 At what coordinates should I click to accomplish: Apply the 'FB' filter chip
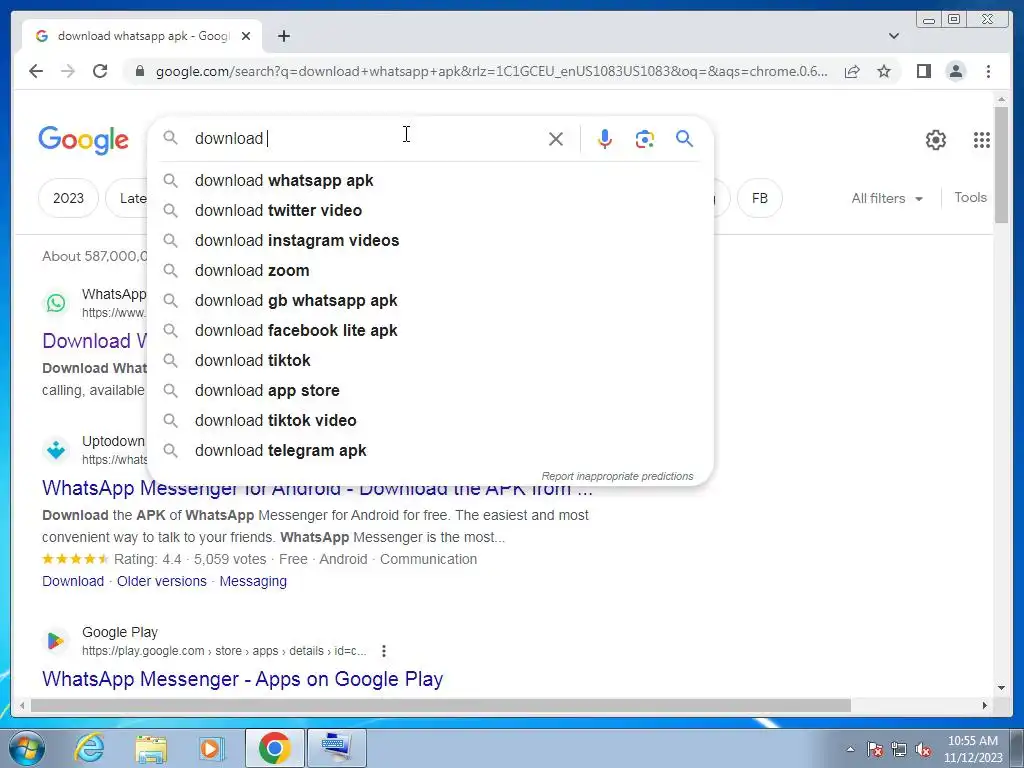[760, 198]
